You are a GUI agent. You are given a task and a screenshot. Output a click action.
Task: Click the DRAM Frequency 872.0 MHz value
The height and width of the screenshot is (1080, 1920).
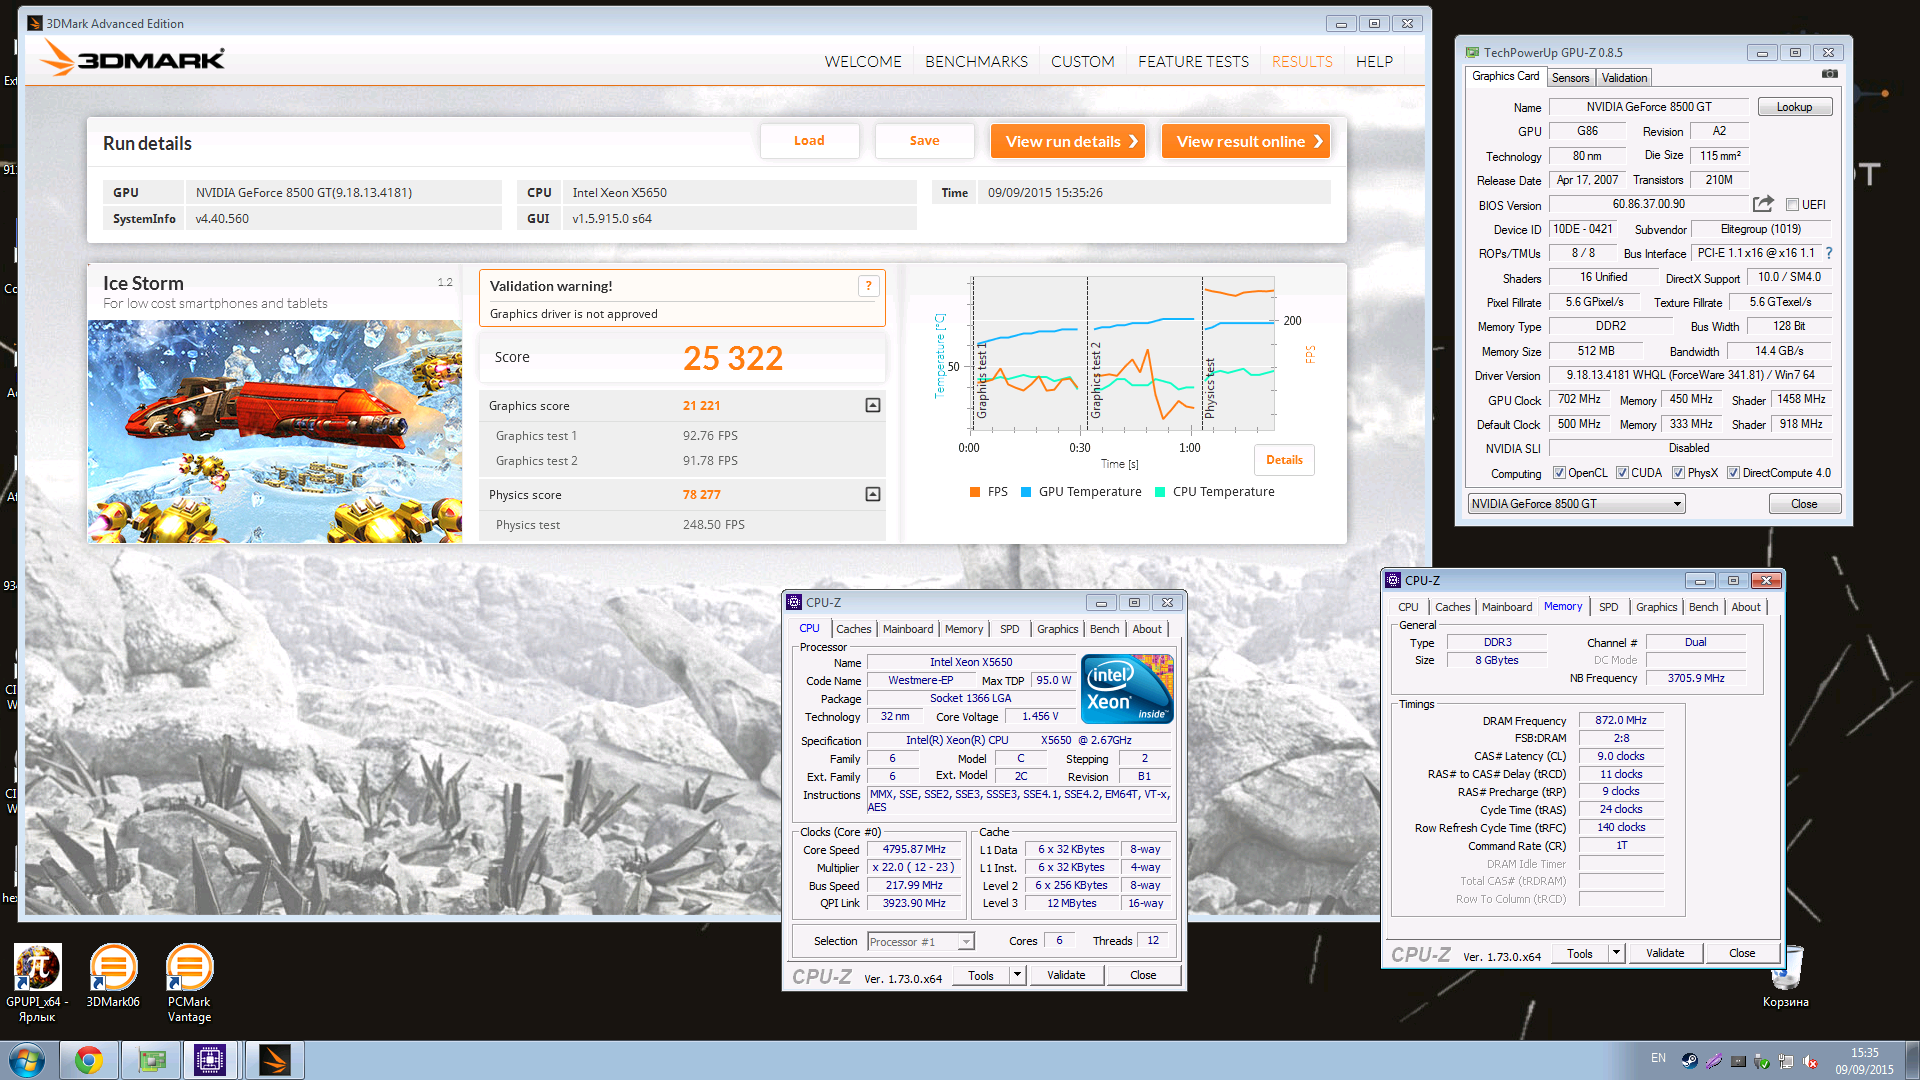tap(1621, 721)
